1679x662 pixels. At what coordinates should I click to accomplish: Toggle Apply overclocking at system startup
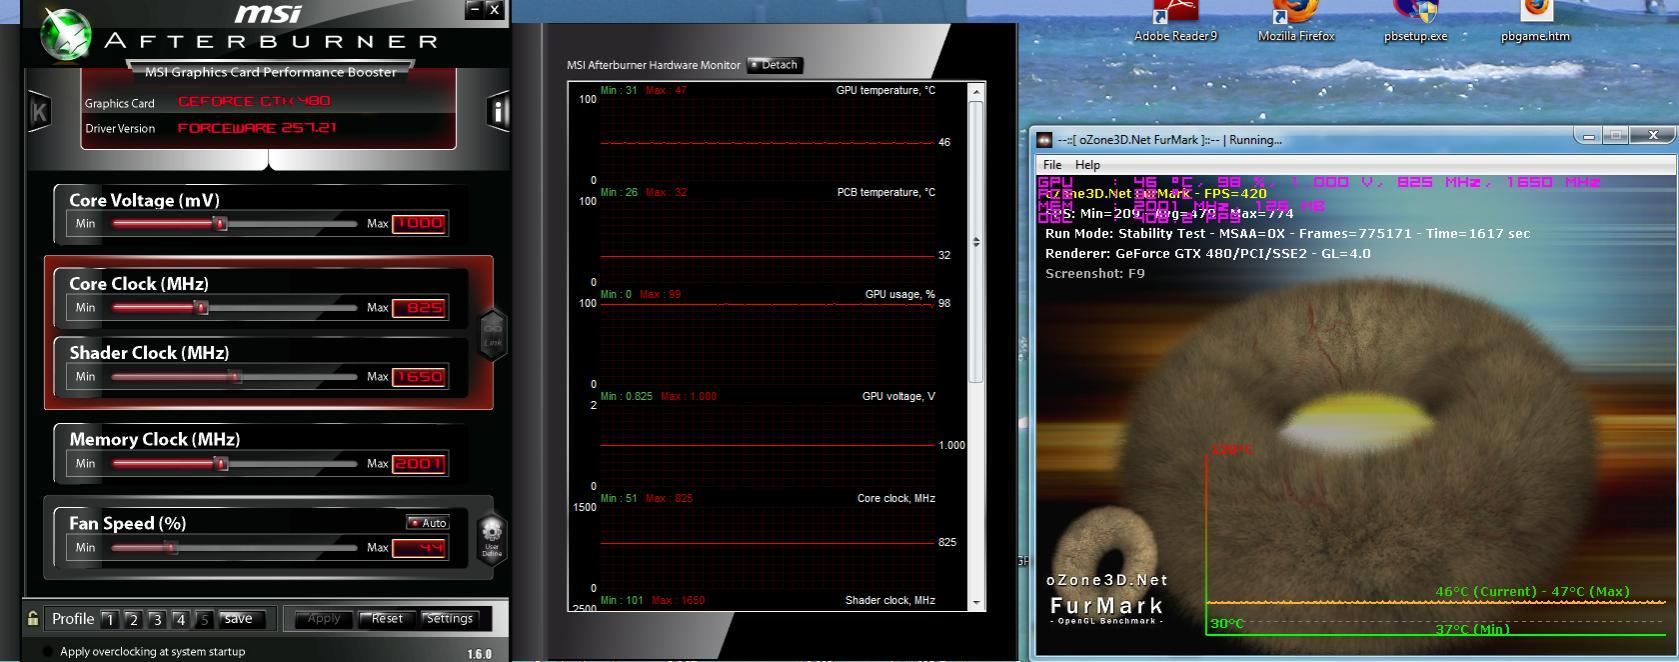[48, 651]
